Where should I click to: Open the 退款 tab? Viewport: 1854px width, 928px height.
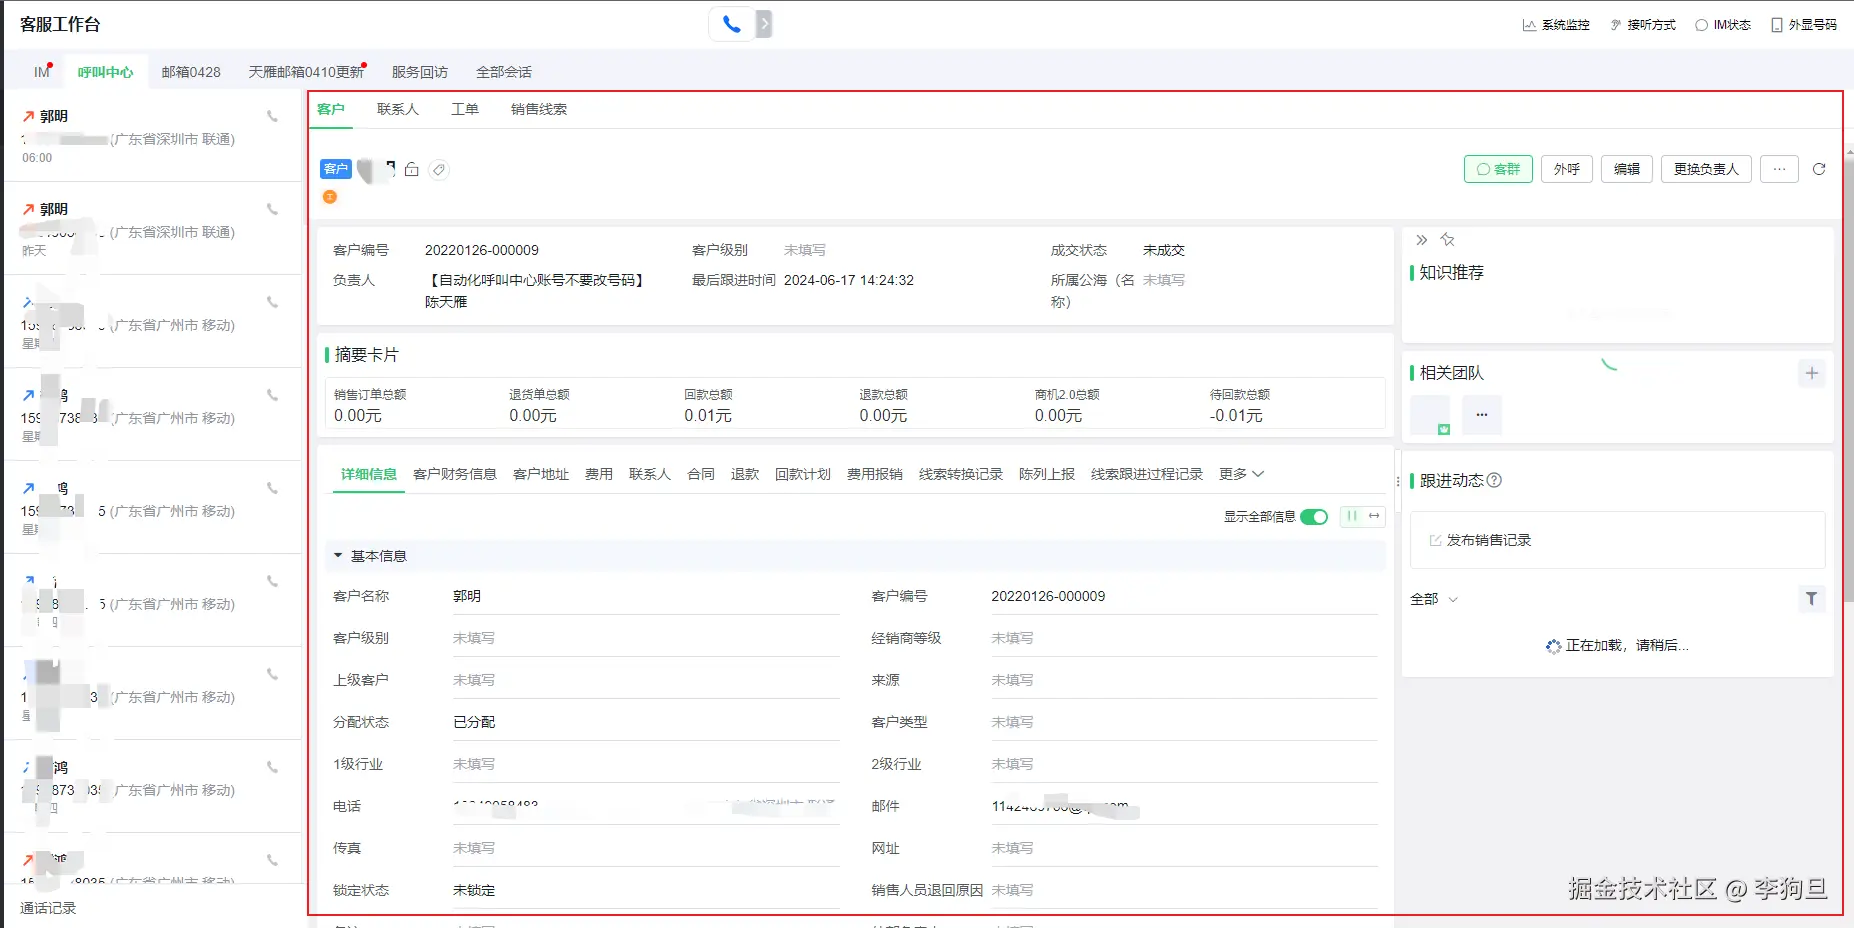click(x=745, y=474)
